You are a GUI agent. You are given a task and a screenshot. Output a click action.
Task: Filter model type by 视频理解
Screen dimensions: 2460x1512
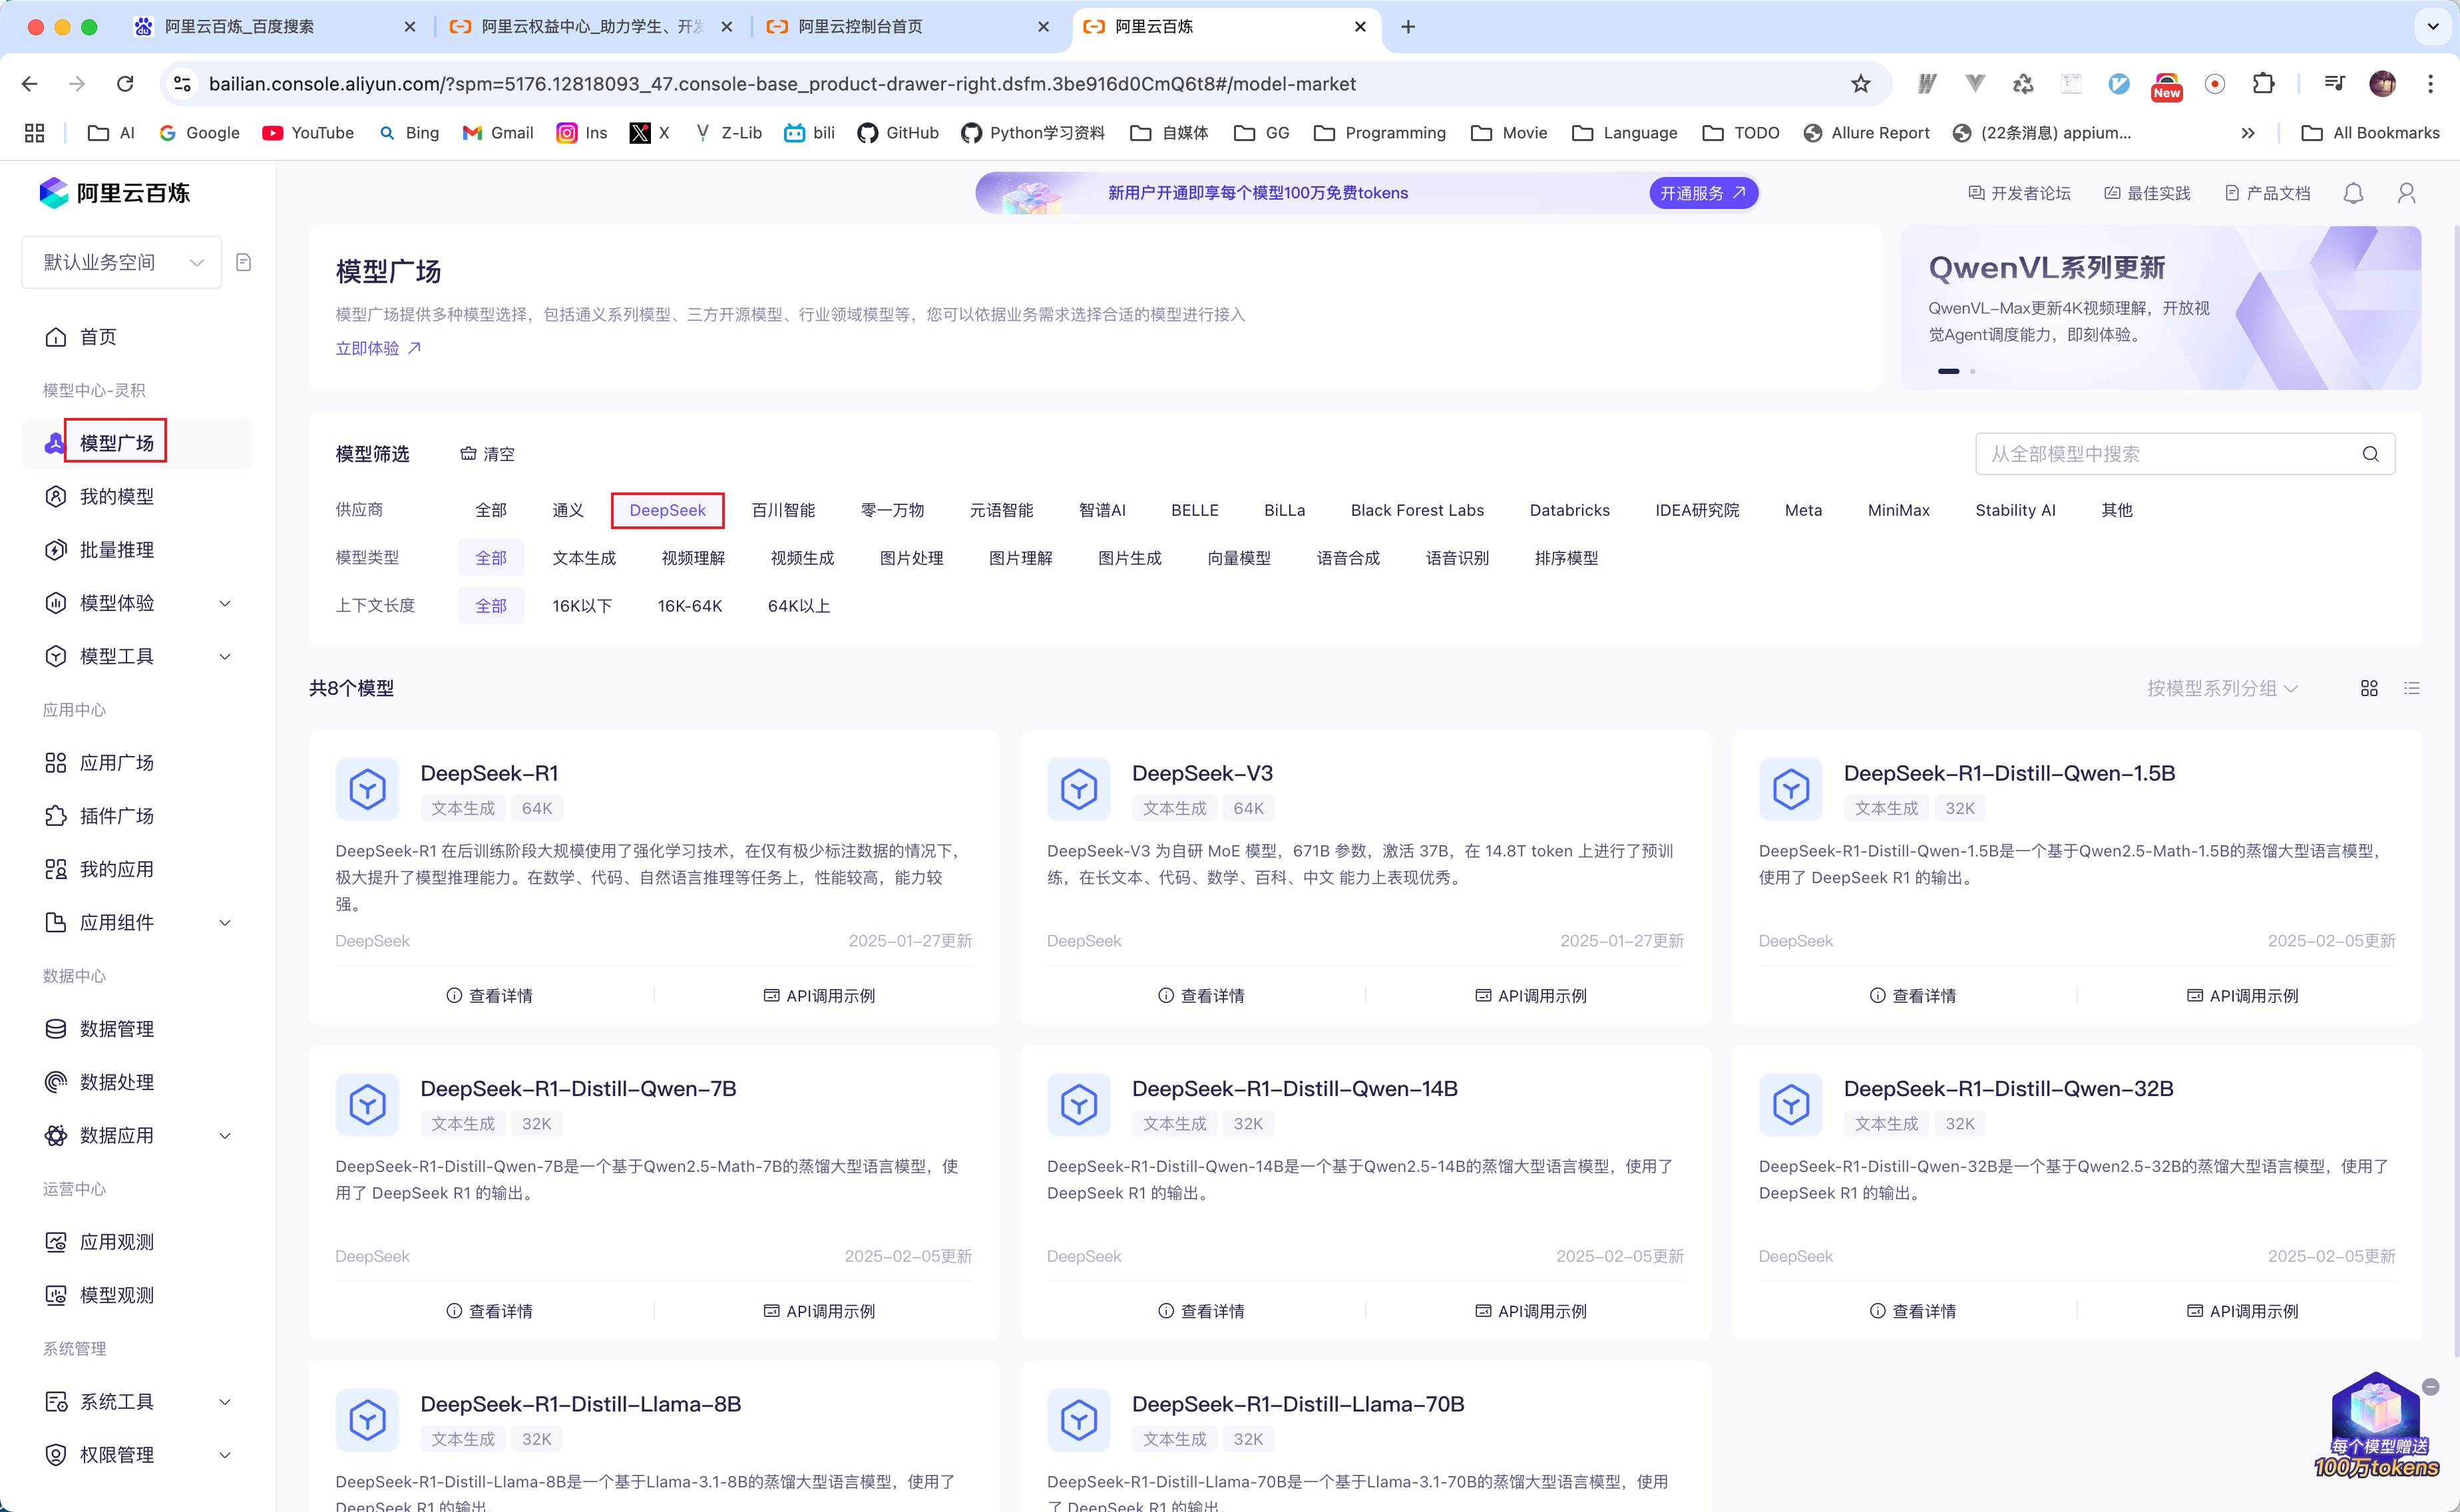693,558
